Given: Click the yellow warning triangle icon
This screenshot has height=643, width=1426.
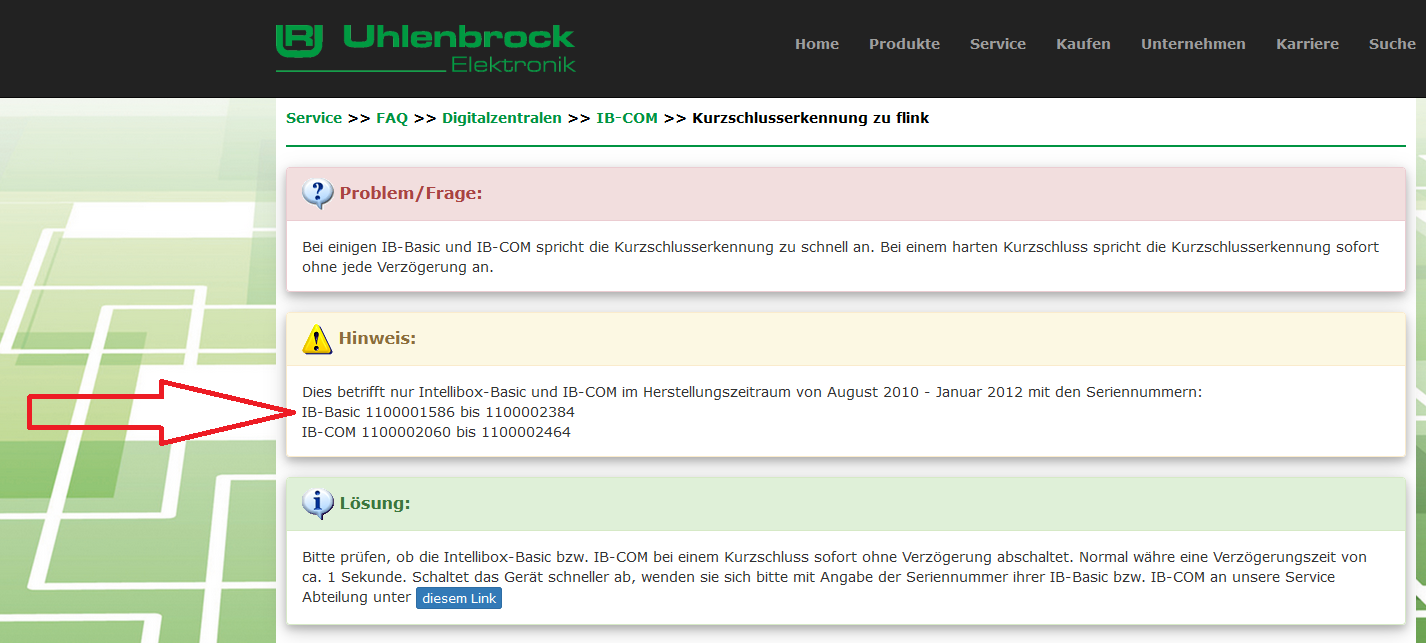Looking at the screenshot, I should click(317, 340).
